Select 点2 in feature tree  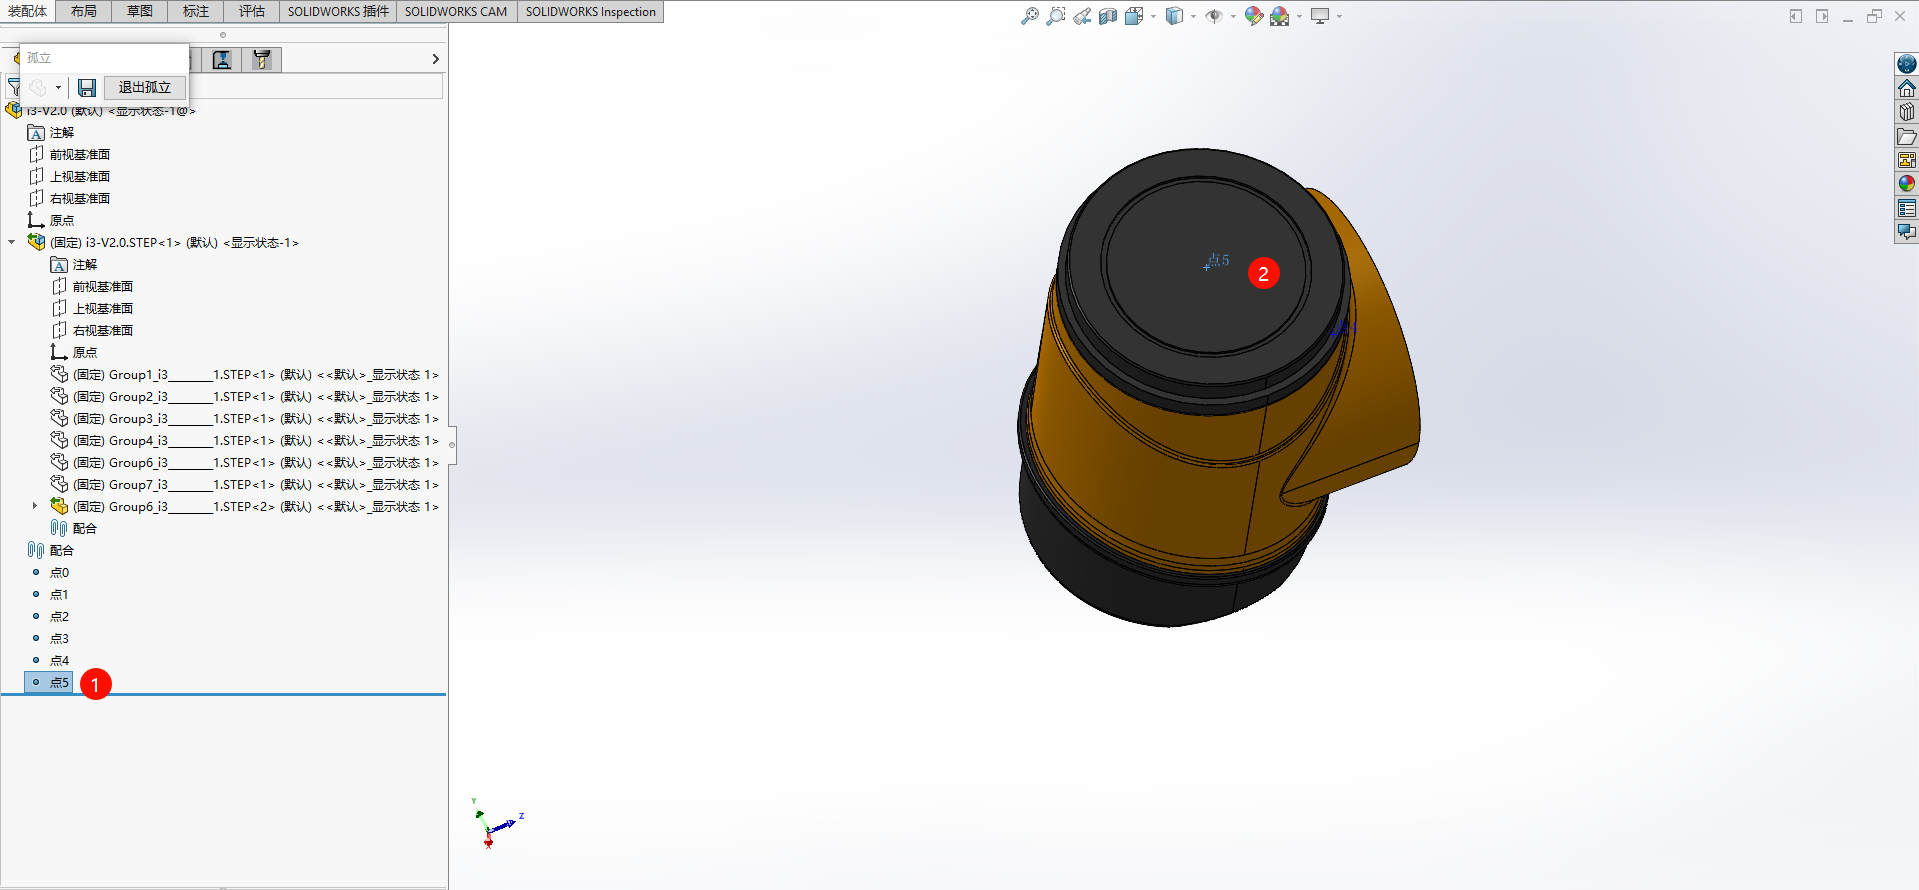click(50, 616)
